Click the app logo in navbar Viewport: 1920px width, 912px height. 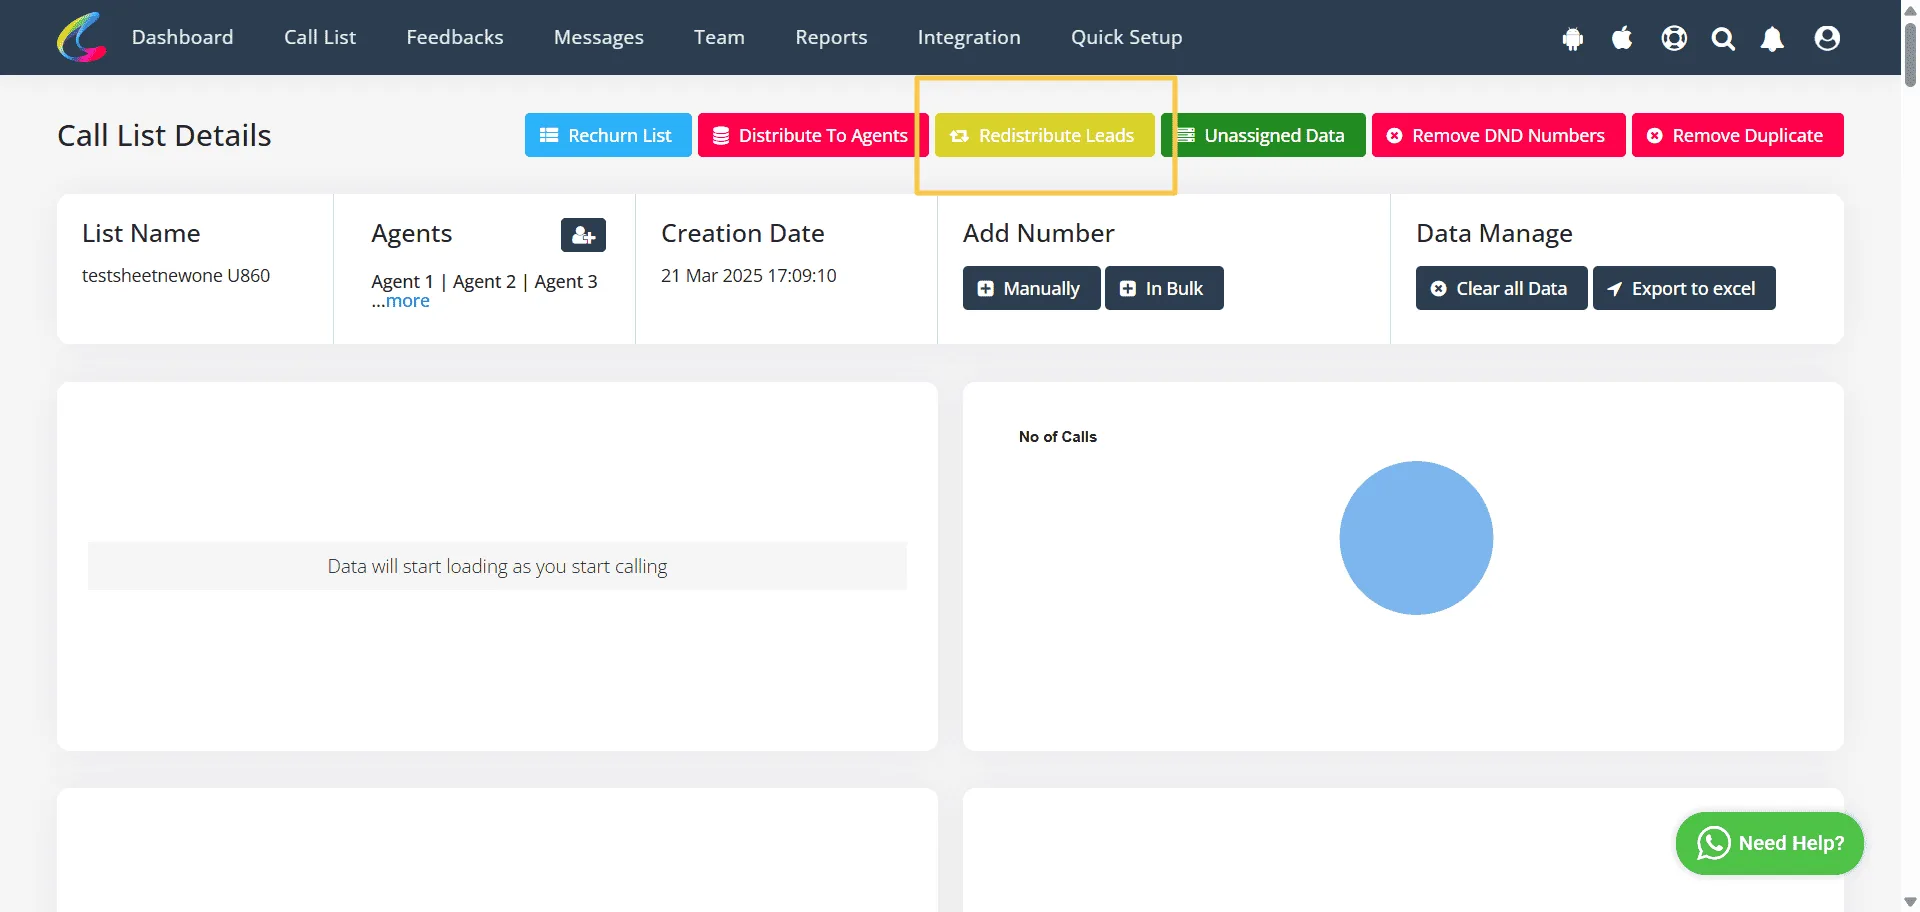coord(82,37)
